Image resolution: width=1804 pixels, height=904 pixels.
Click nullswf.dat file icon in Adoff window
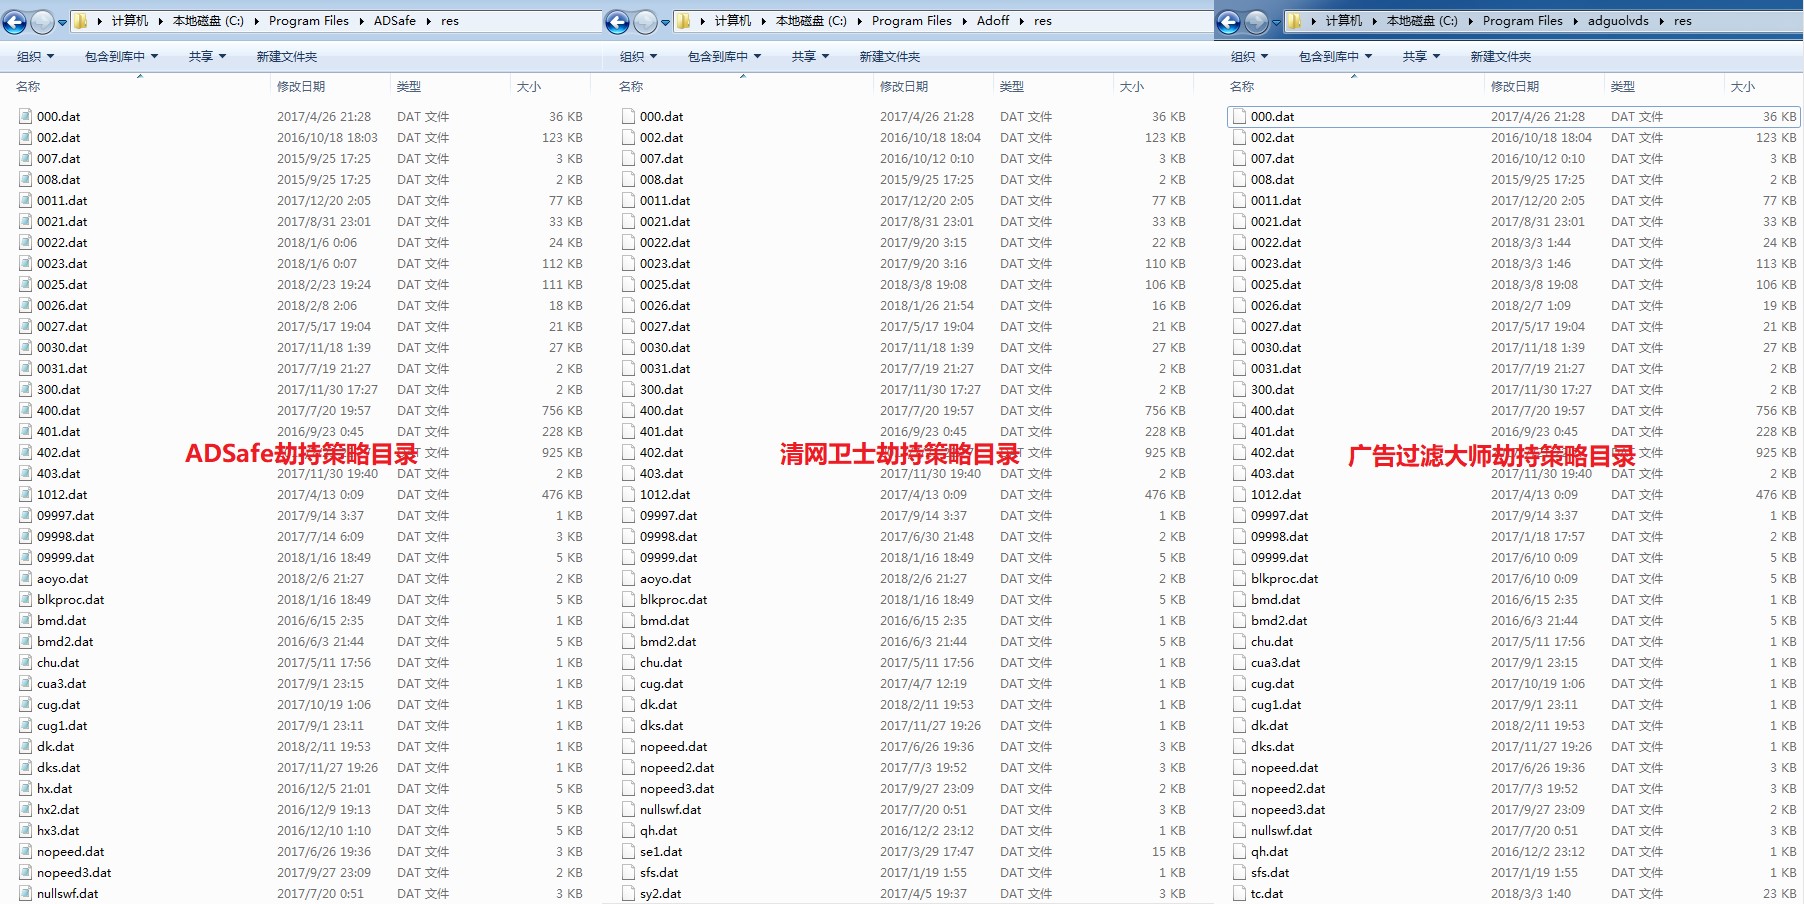(628, 810)
